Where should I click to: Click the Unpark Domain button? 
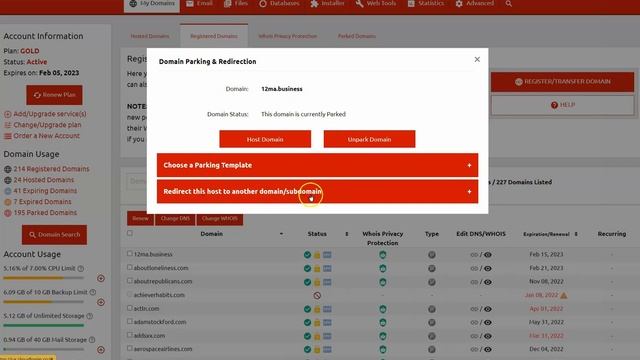[x=369, y=139]
